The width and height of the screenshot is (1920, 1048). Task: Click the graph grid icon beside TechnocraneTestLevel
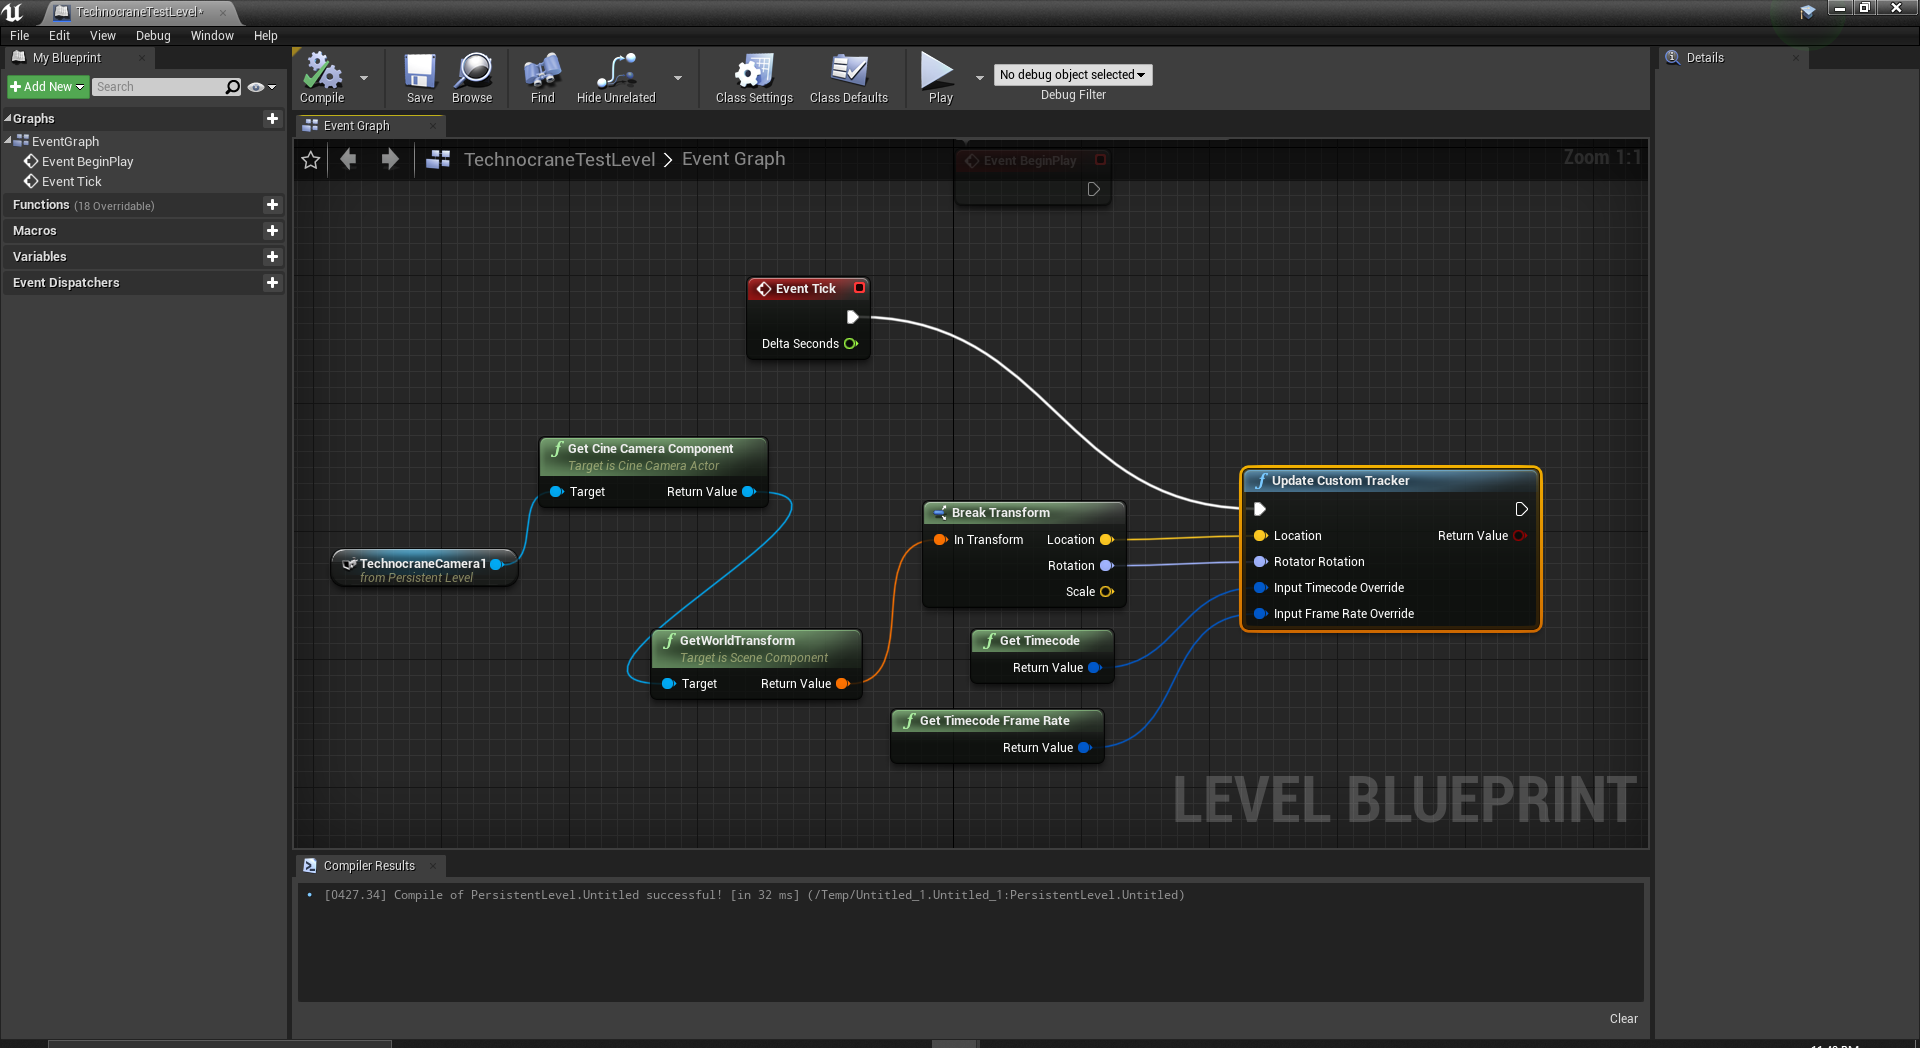pyautogui.click(x=438, y=159)
